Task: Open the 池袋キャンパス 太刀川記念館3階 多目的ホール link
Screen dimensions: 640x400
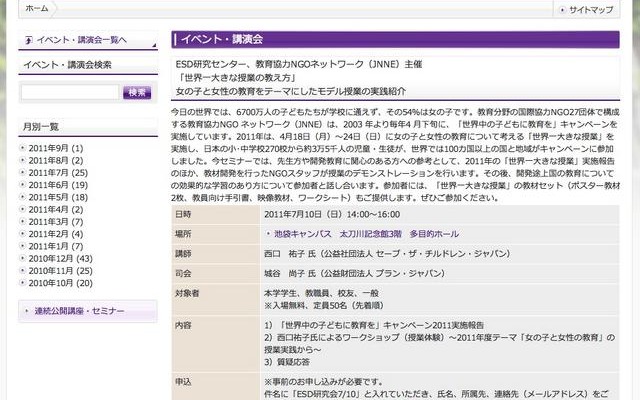Action: (366, 234)
